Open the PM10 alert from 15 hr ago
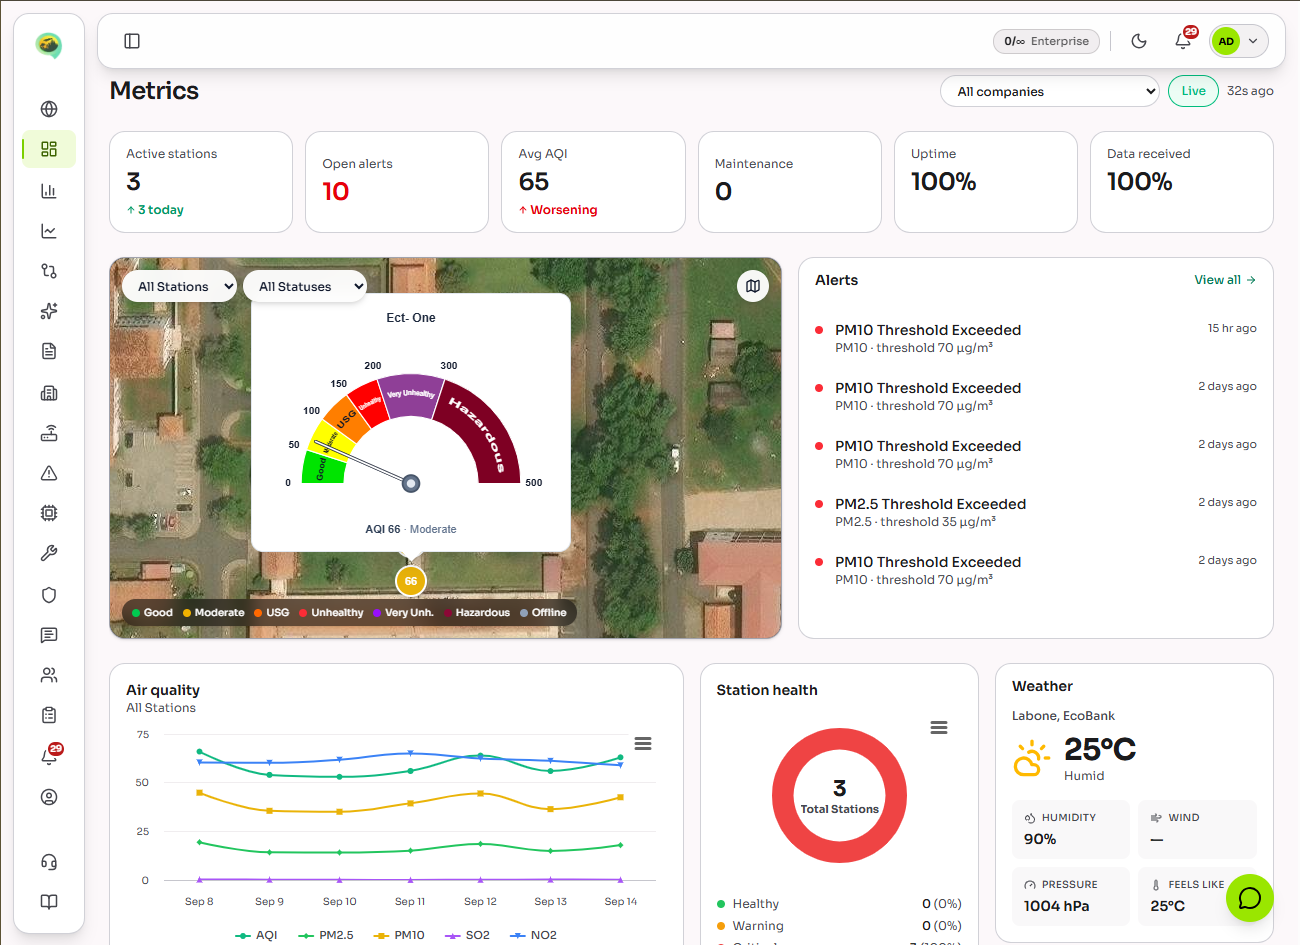Viewport: 1300px width, 945px height. point(1035,338)
